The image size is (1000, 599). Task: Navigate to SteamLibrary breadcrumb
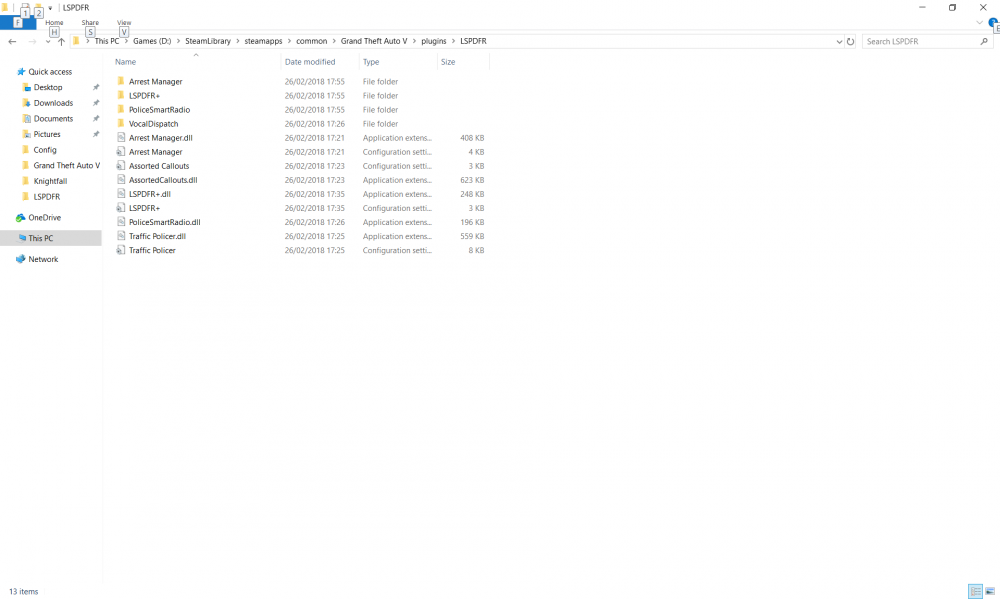pos(208,41)
